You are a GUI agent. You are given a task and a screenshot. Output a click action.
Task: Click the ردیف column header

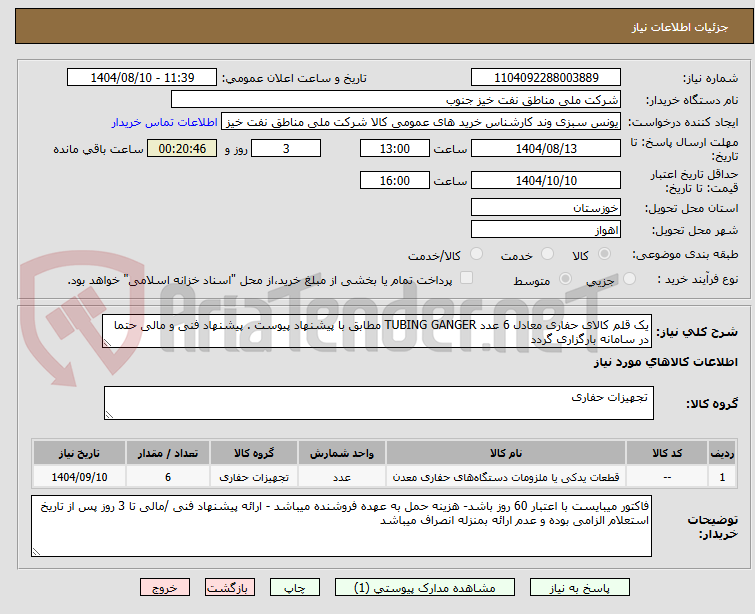(722, 453)
